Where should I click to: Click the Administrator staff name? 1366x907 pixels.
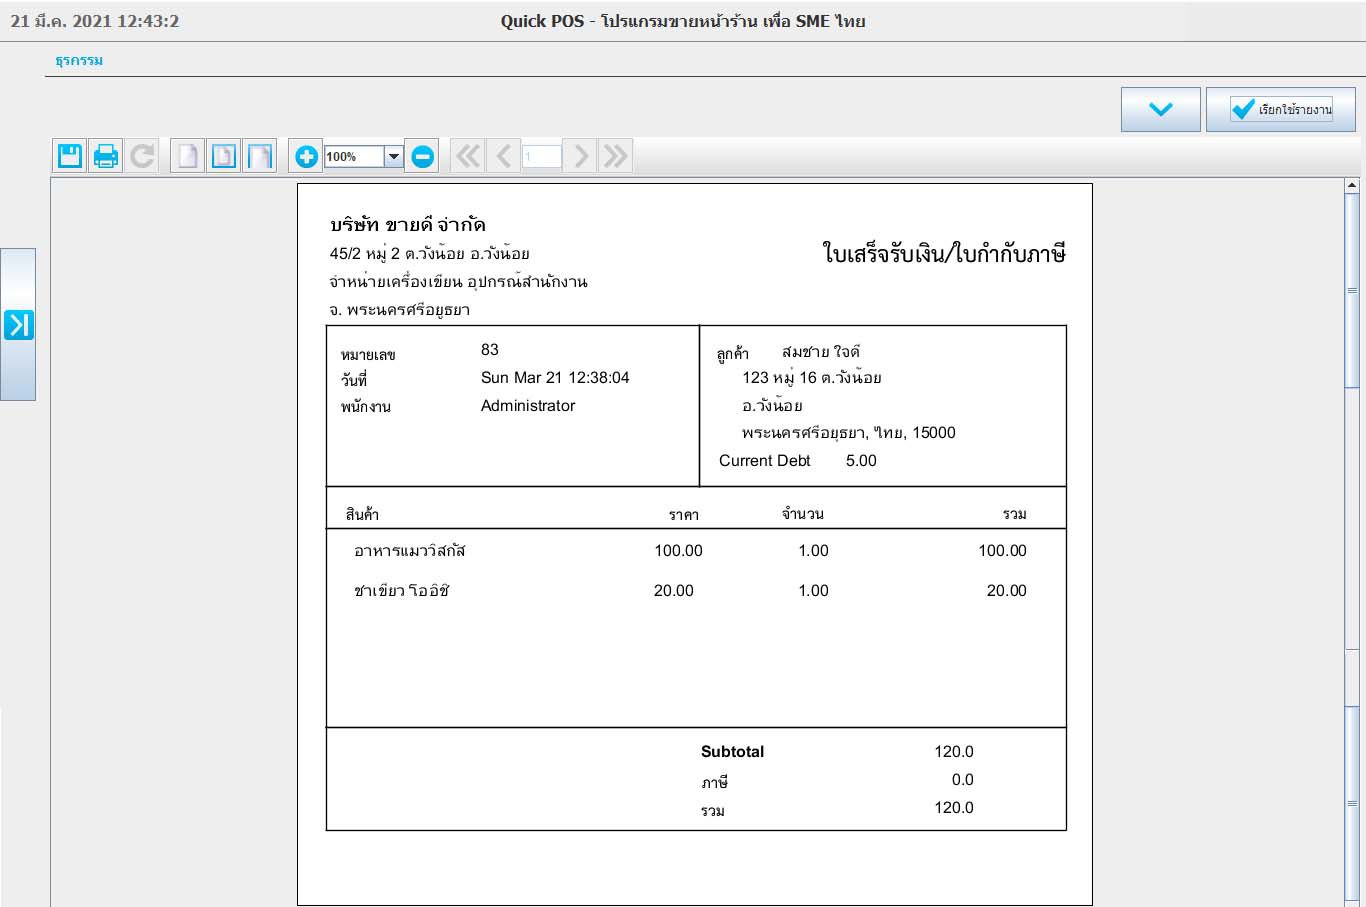[x=528, y=406]
